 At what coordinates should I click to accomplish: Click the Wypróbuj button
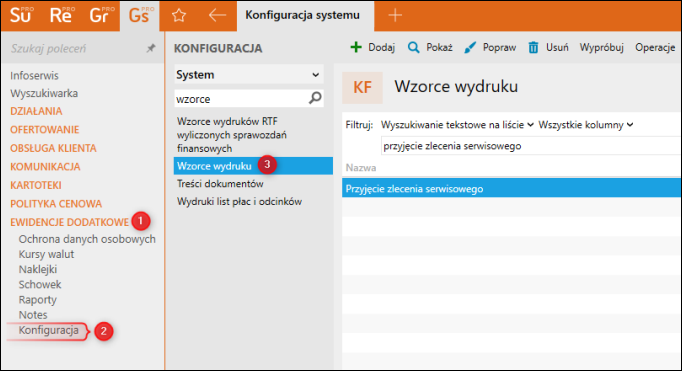point(602,47)
